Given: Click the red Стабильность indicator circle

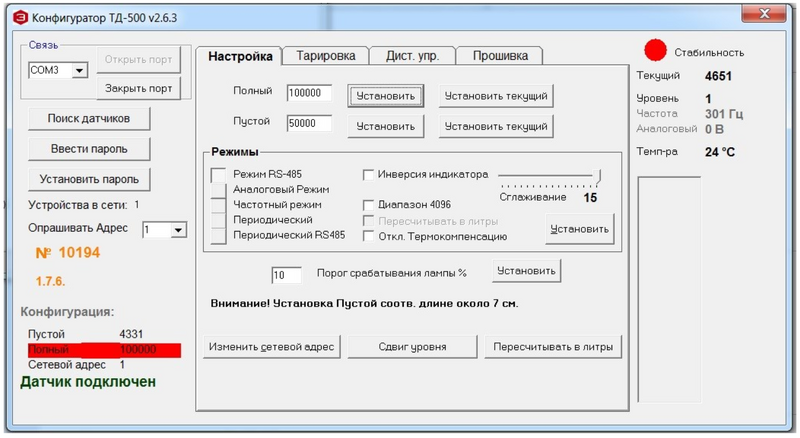Looking at the screenshot, I should pos(655,50).
